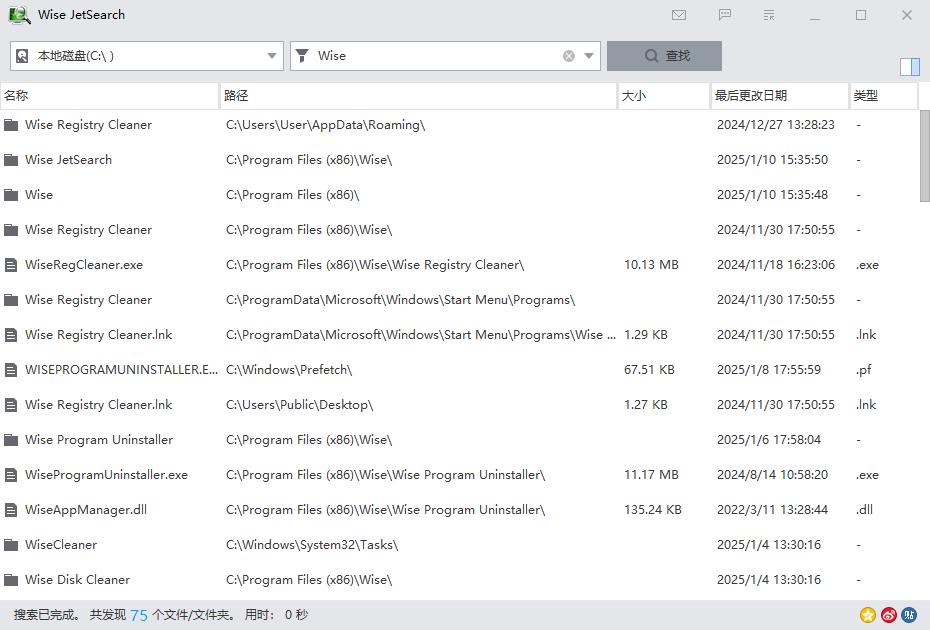Click the path C:\Users\User\AppData\Roaming\
930x630 pixels.
[x=326, y=125]
